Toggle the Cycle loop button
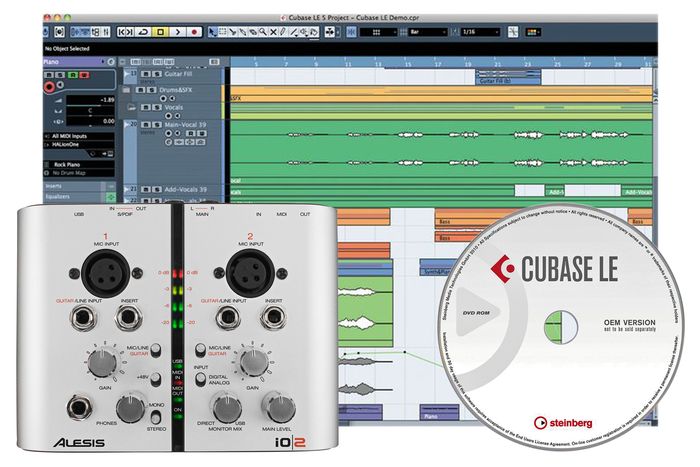700x467 pixels. pos(143,32)
